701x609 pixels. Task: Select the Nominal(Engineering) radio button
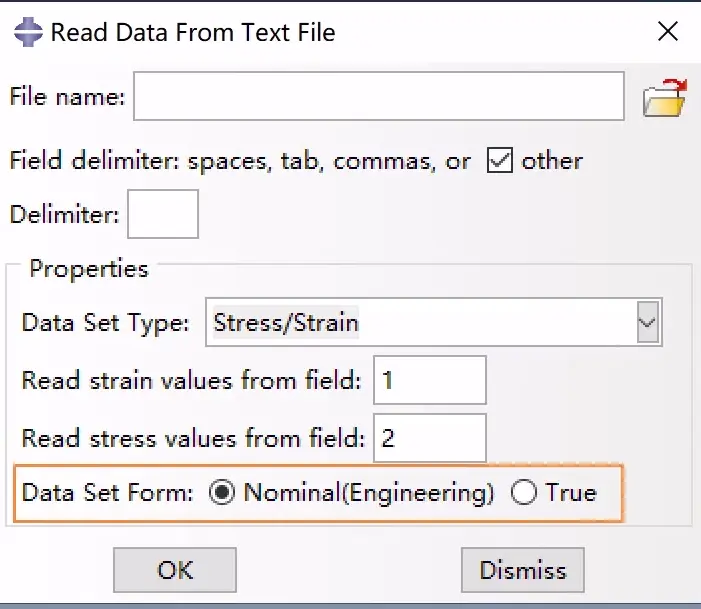pos(222,492)
